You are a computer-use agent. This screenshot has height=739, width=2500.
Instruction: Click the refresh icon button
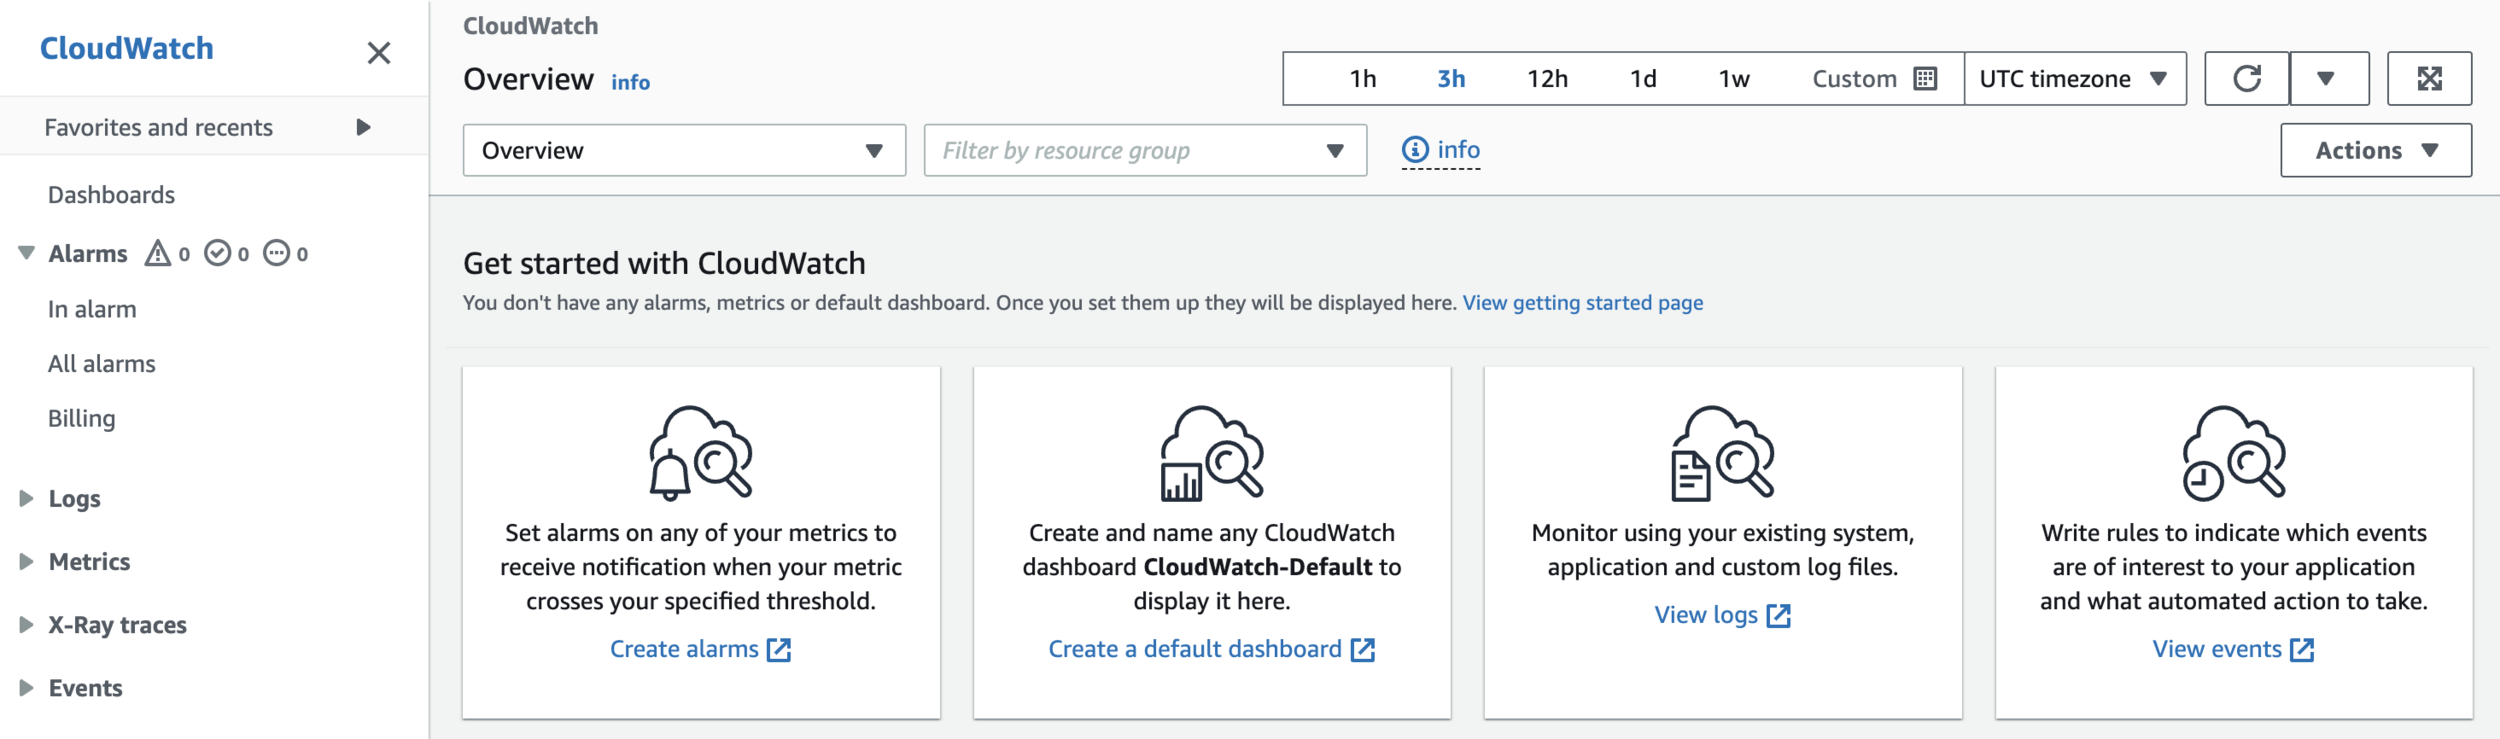pos(2247,78)
